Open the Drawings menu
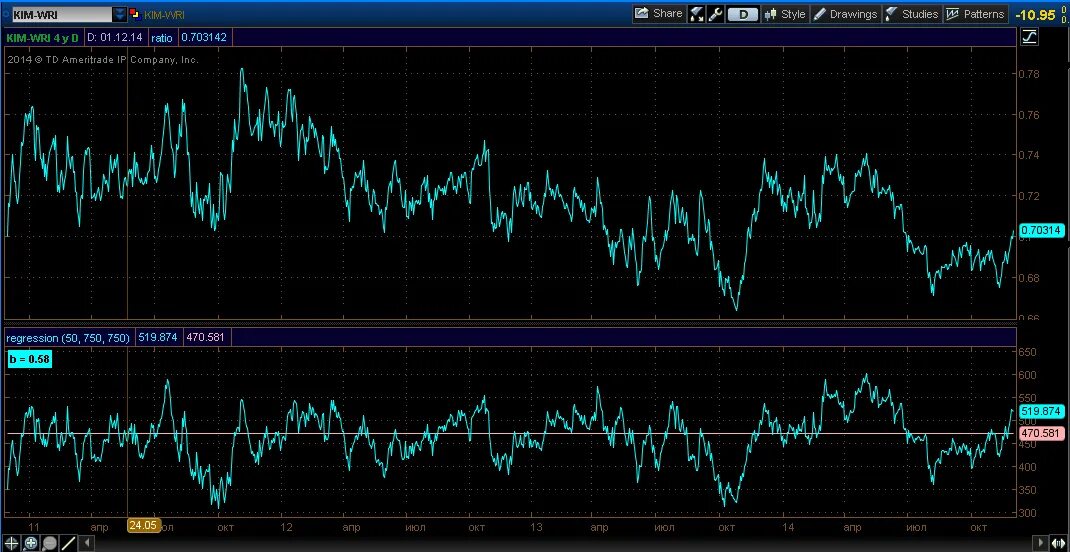Viewport: 1070px width, 552px height. coord(845,14)
